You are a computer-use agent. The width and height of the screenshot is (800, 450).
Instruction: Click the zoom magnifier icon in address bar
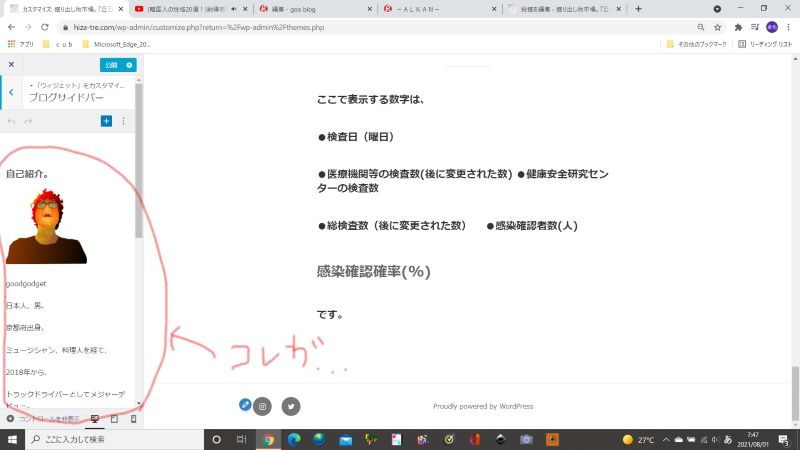click(701, 27)
